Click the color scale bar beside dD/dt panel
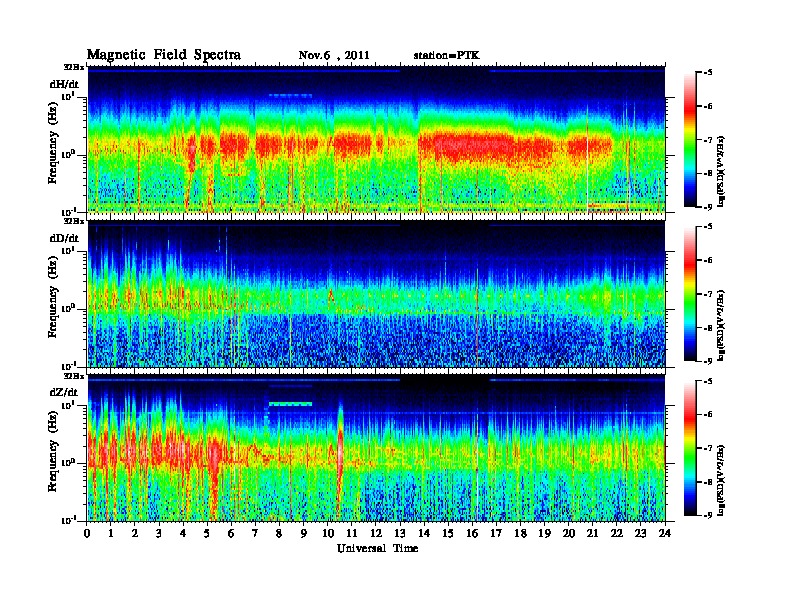Image resolution: width=792 pixels, height=612 pixels. point(690,294)
